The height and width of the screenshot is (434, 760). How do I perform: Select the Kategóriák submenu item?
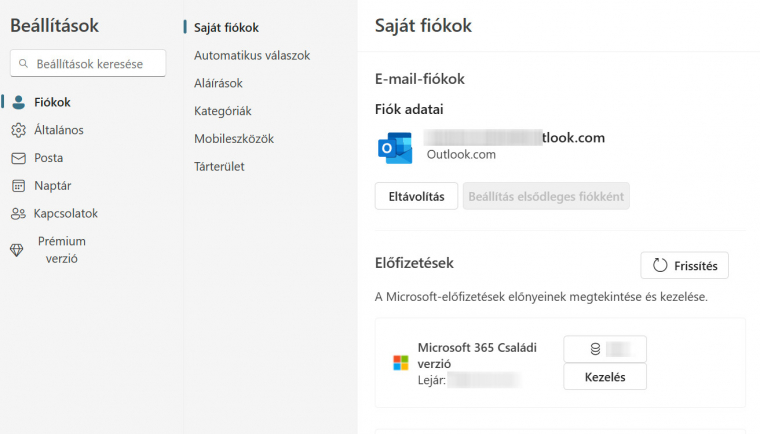[222, 111]
